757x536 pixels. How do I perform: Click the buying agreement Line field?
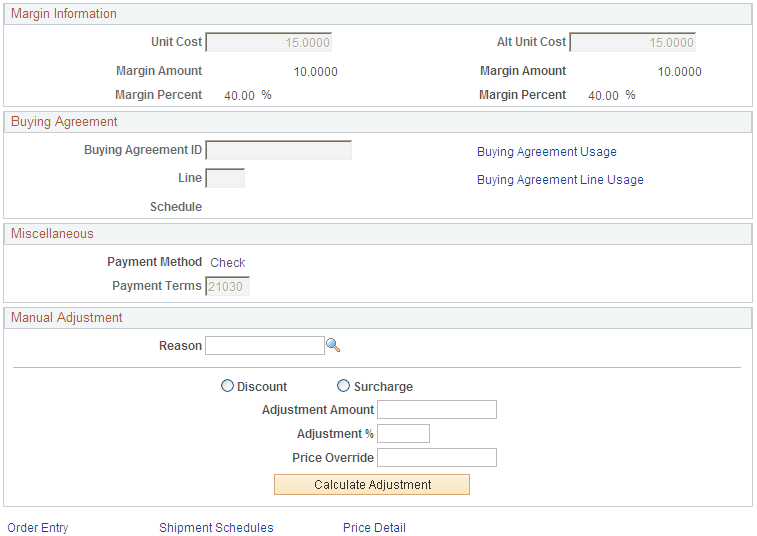[225, 178]
